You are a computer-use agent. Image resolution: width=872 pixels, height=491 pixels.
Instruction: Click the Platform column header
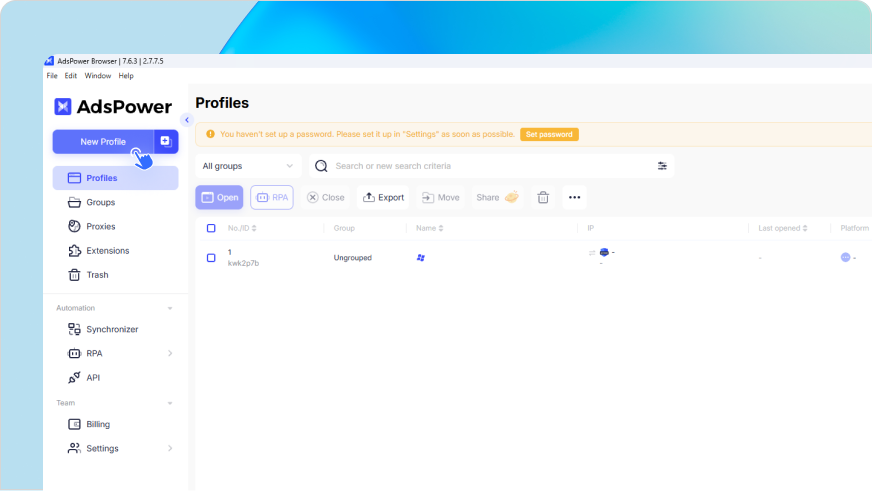[x=854, y=228]
